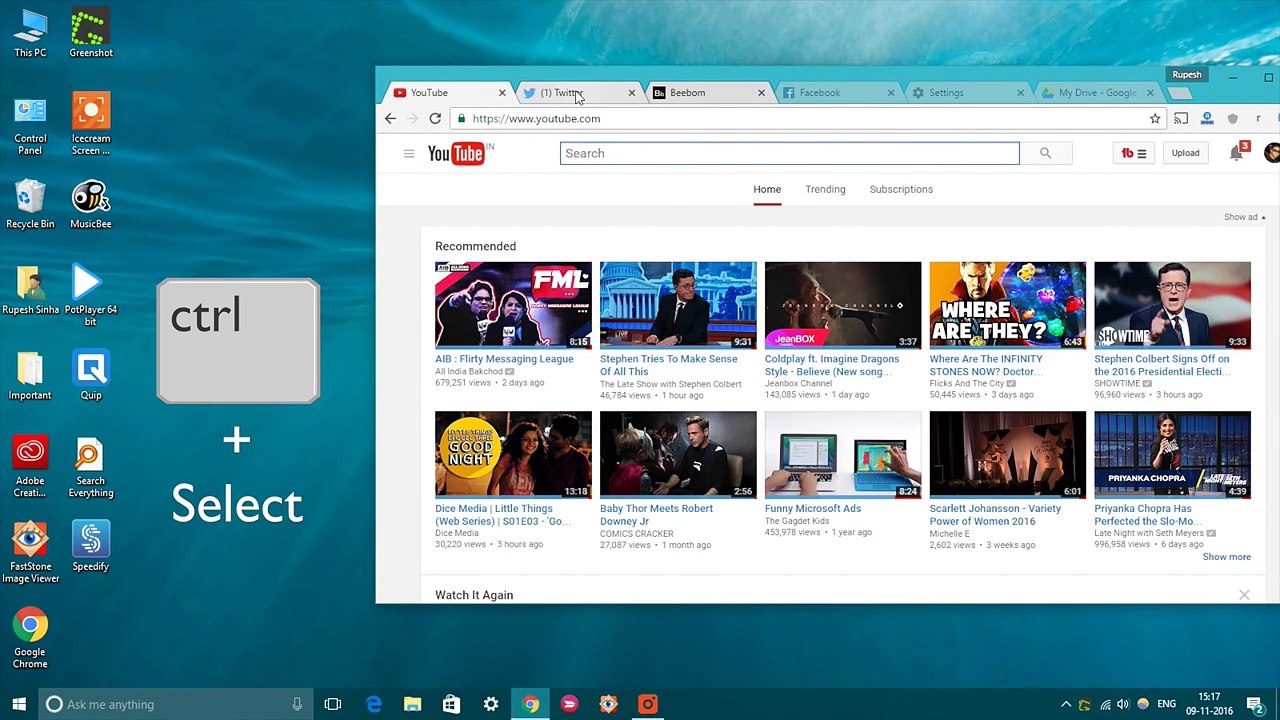The height and width of the screenshot is (720, 1280).
Task: Switch to the Facebook tab
Action: click(x=837, y=93)
